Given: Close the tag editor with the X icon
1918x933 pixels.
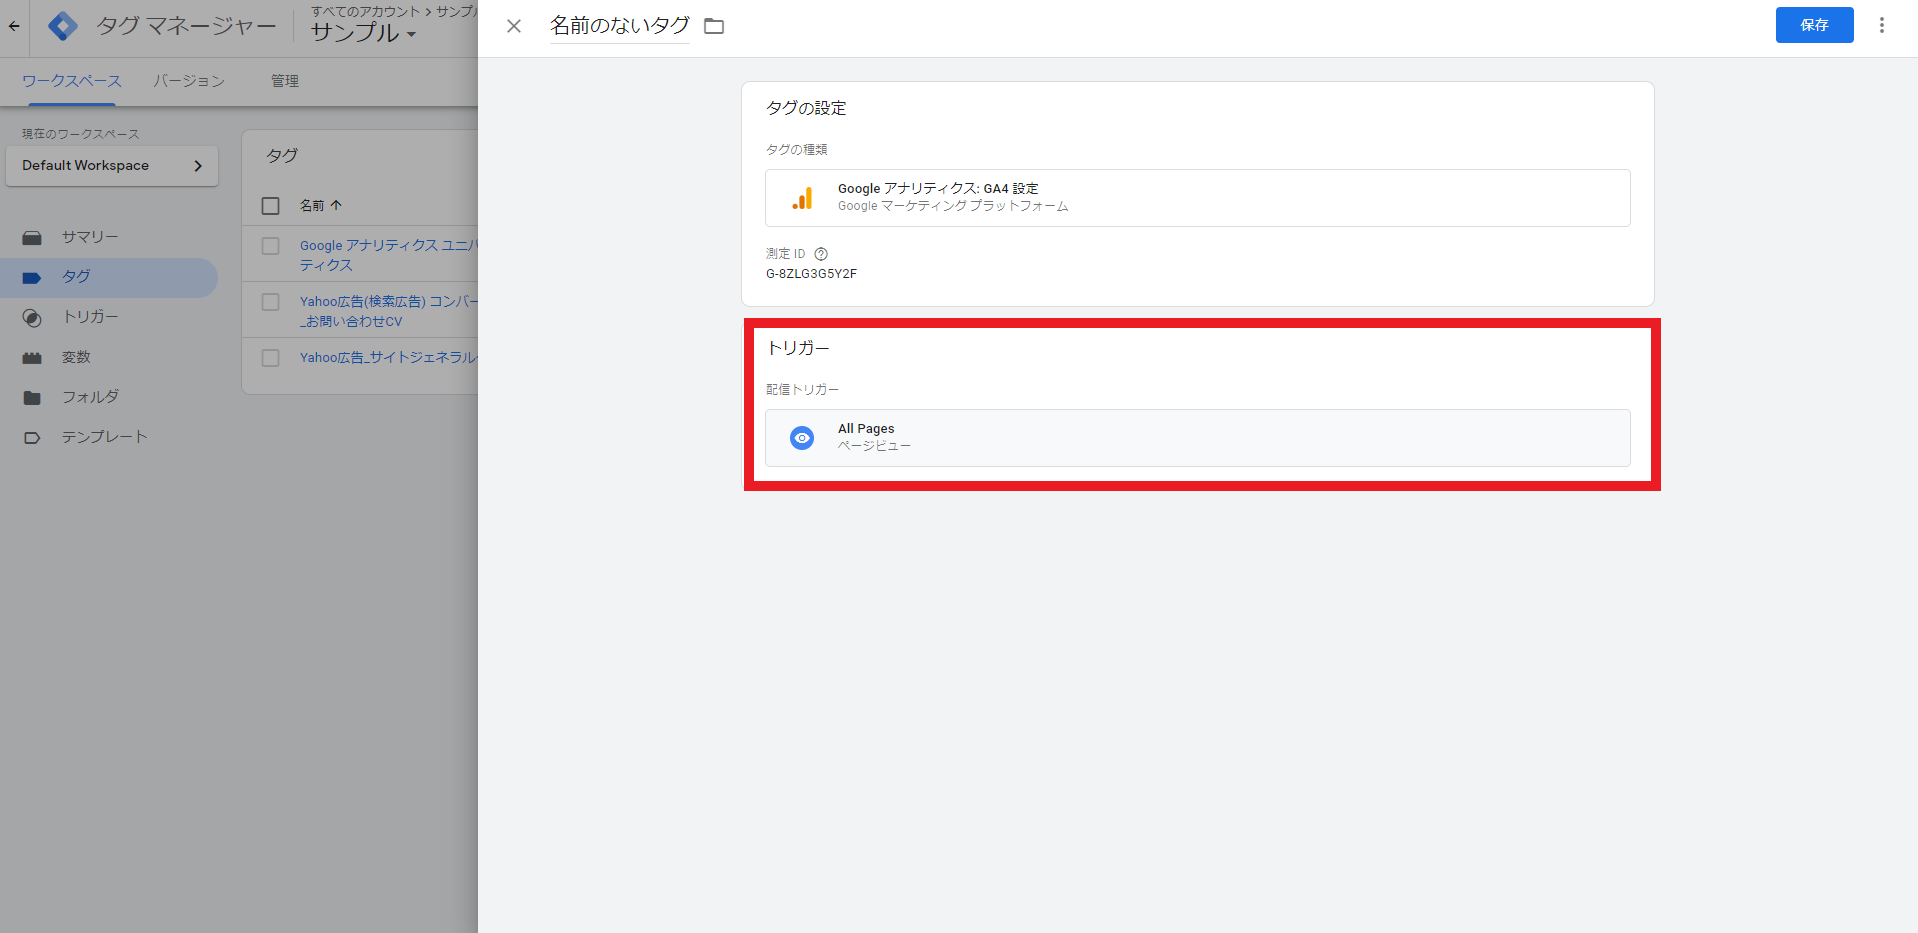Looking at the screenshot, I should (514, 26).
